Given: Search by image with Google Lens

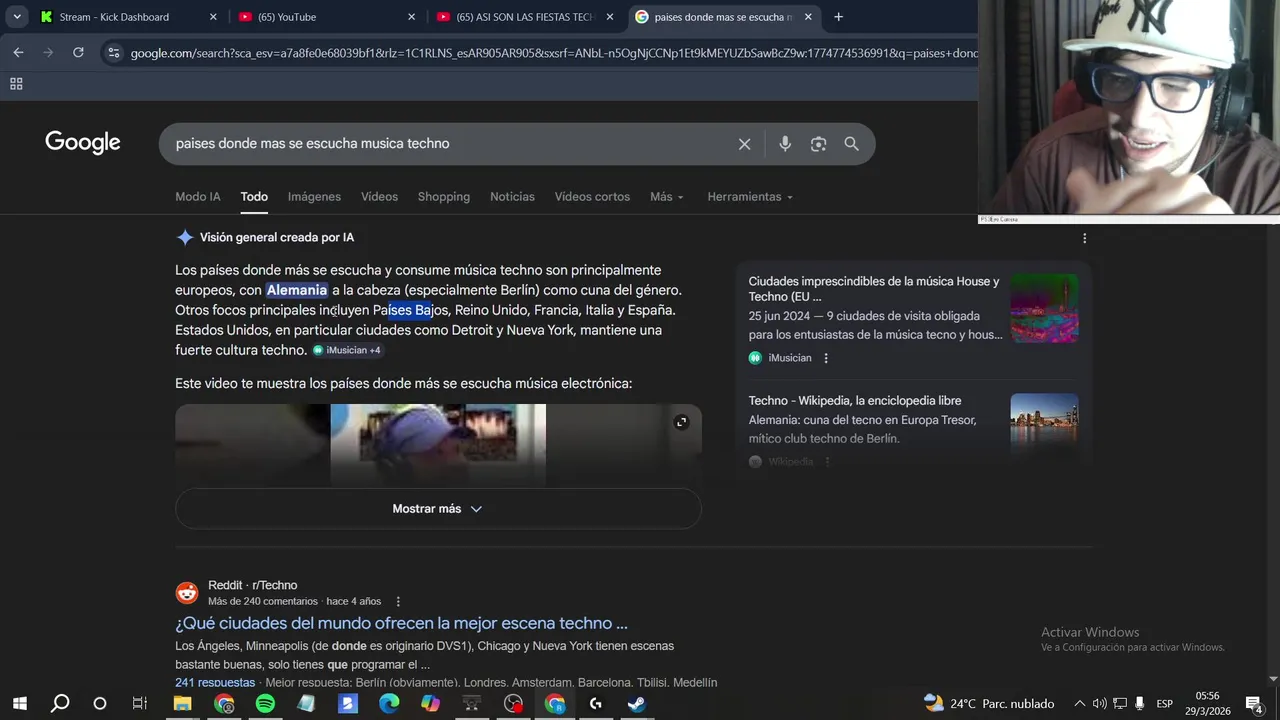Looking at the screenshot, I should 818,144.
